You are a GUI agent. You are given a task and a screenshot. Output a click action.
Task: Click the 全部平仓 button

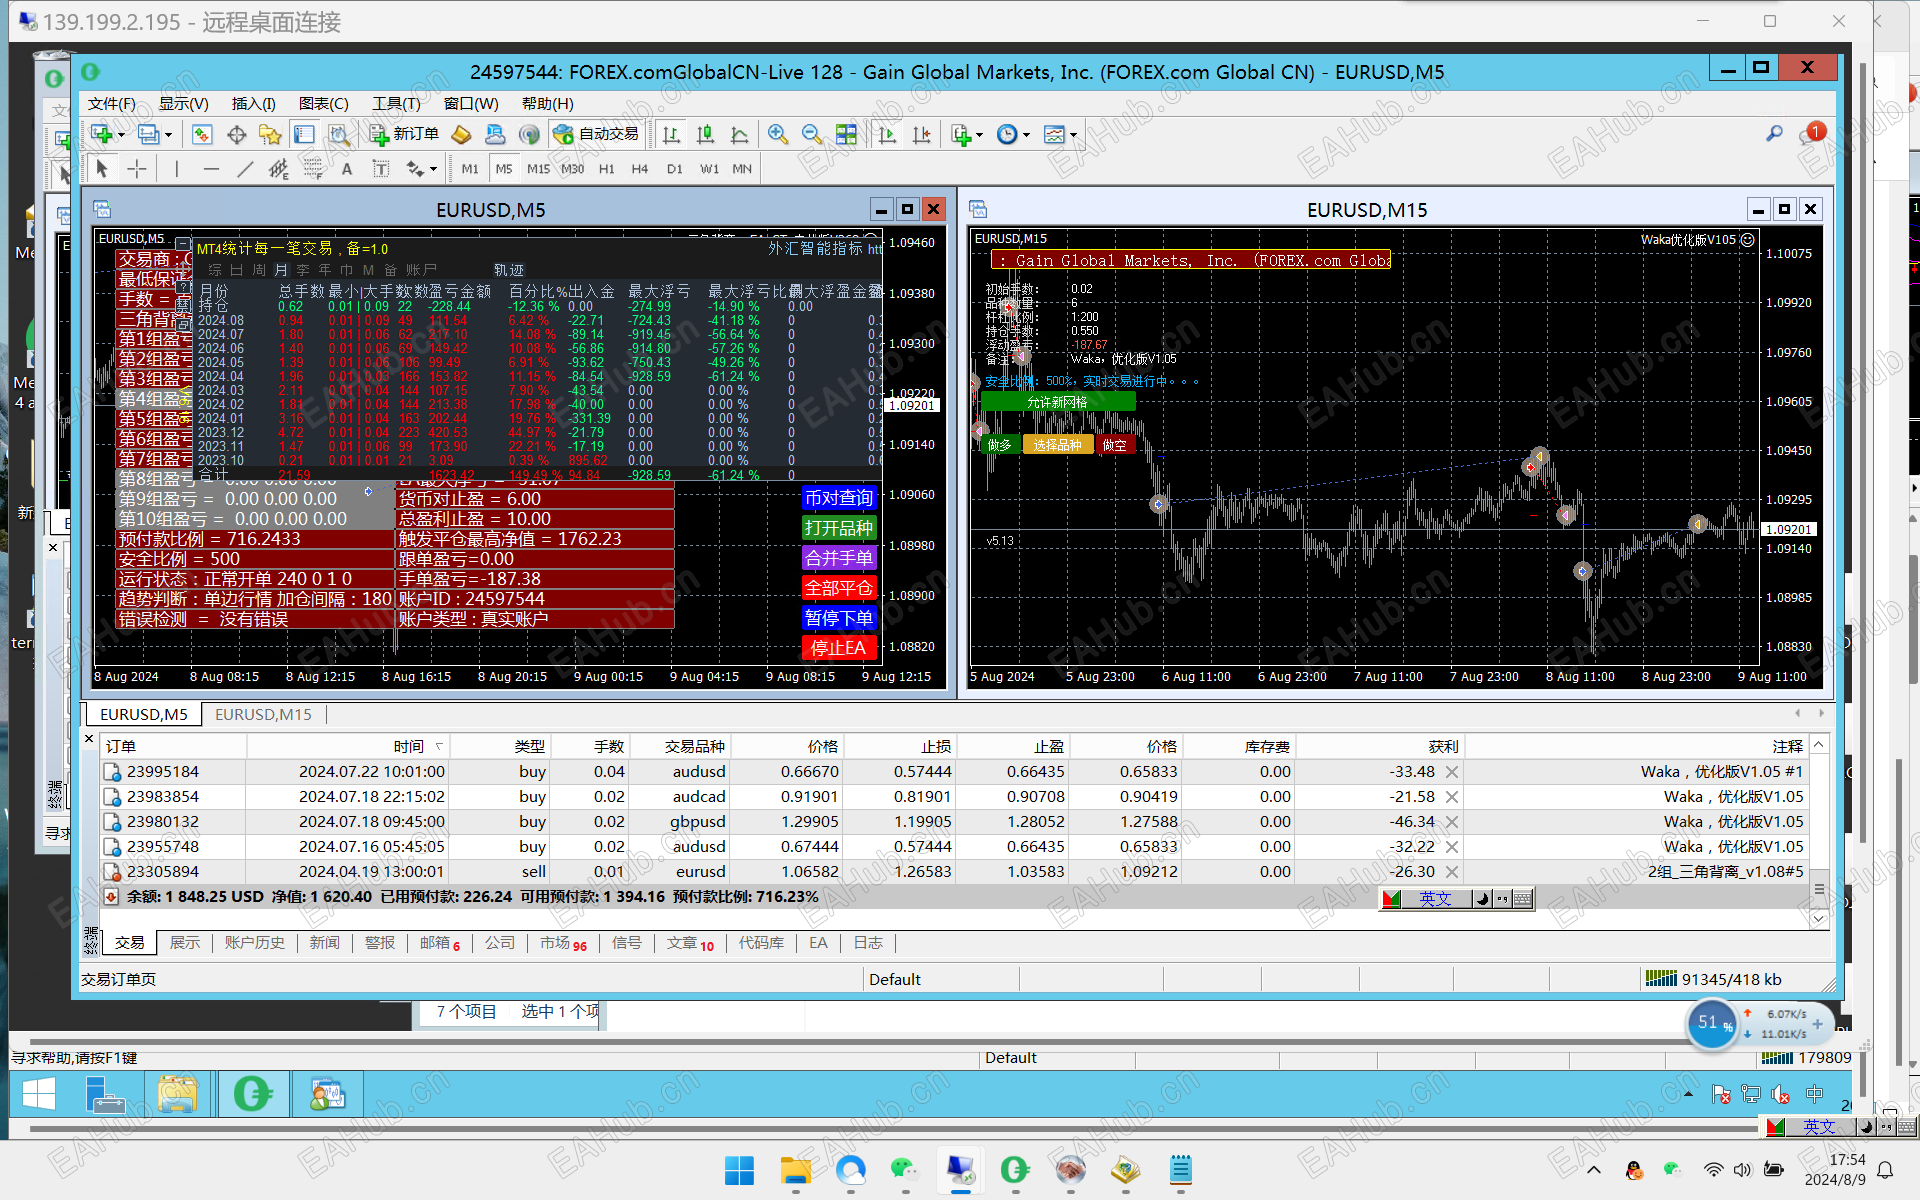[839, 588]
